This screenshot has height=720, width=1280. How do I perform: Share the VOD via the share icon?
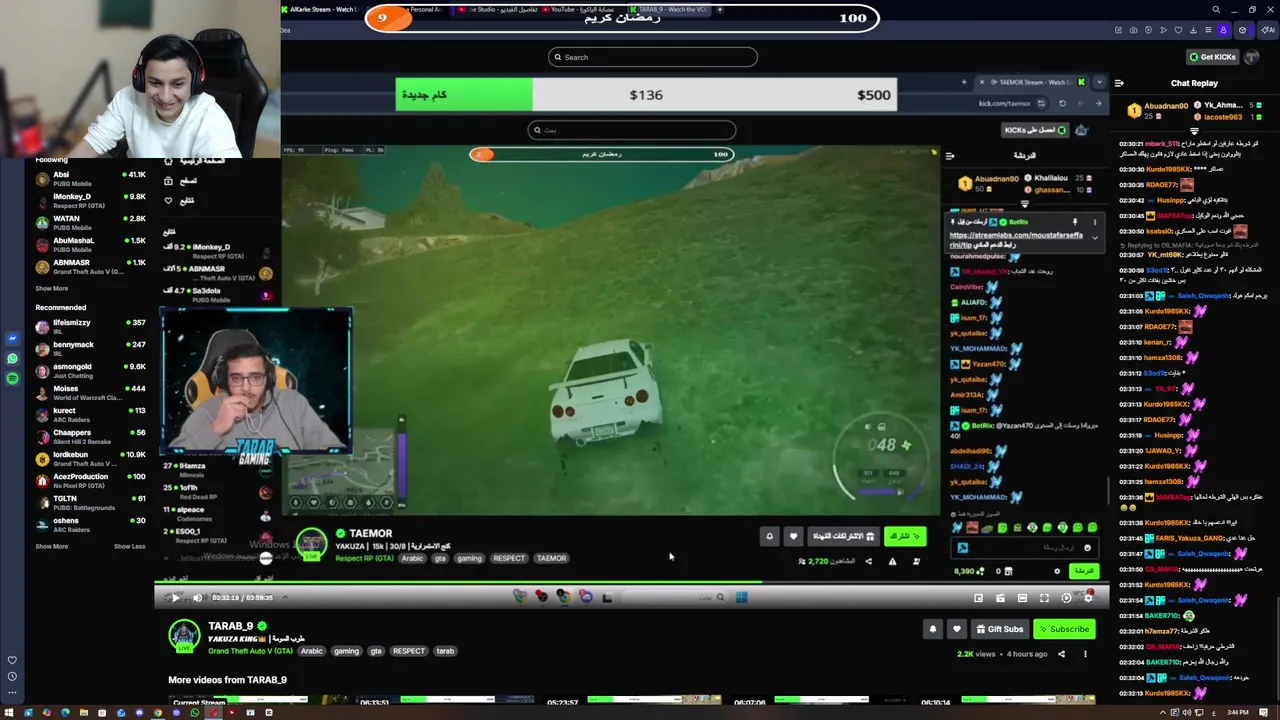coord(1061,654)
